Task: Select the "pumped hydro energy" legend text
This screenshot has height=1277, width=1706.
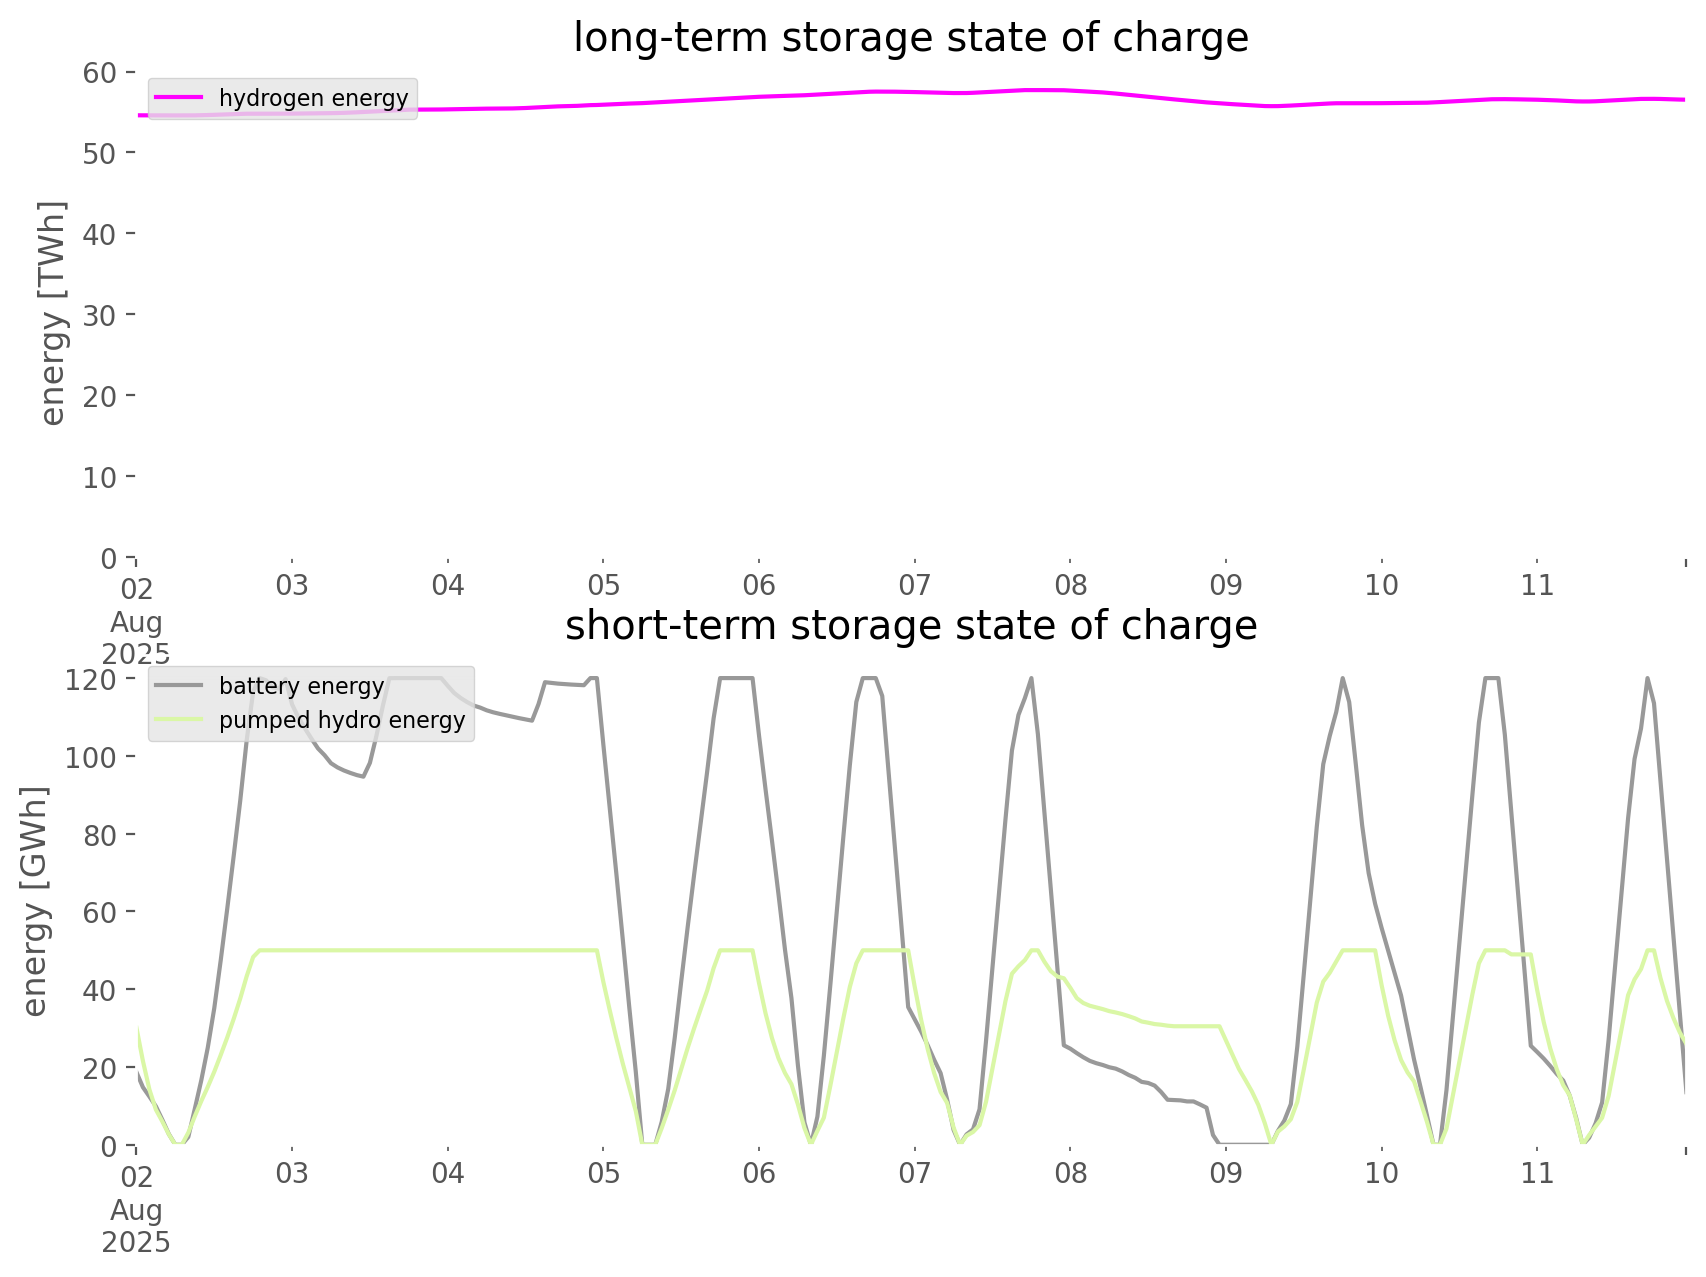Action: point(342,720)
